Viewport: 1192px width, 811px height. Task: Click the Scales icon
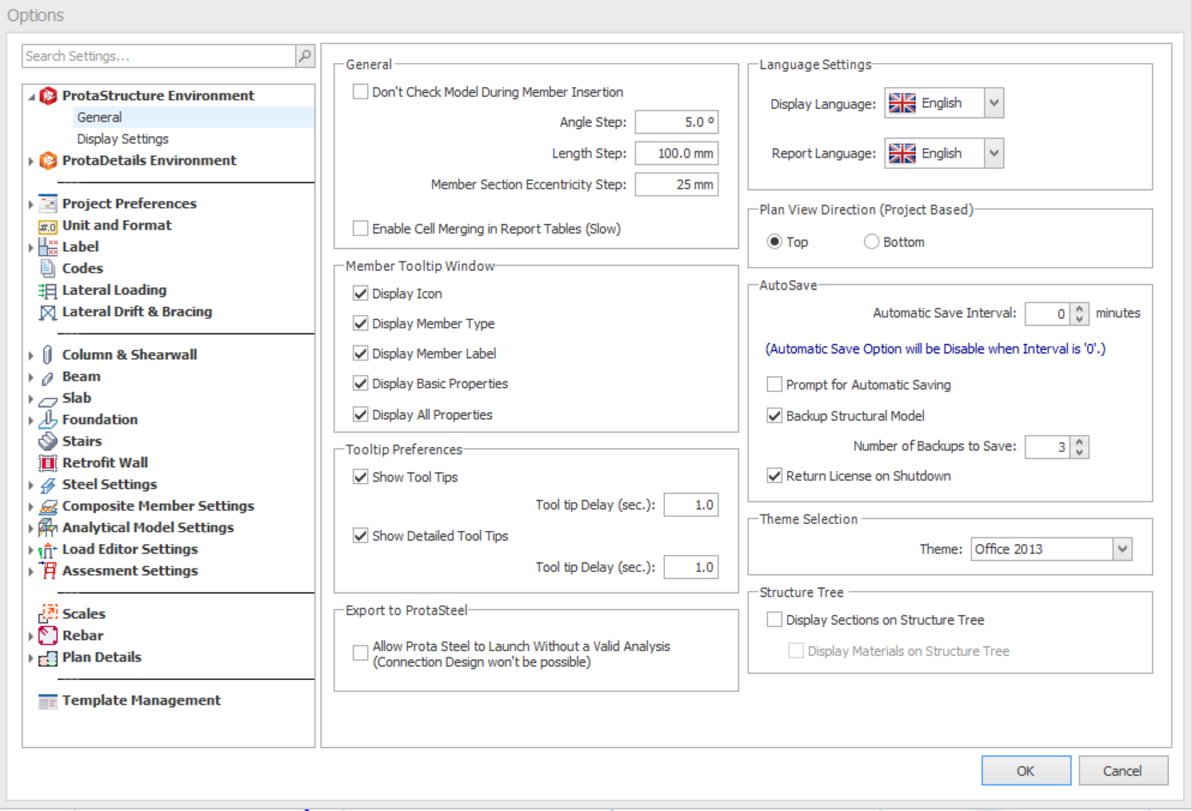tap(47, 614)
